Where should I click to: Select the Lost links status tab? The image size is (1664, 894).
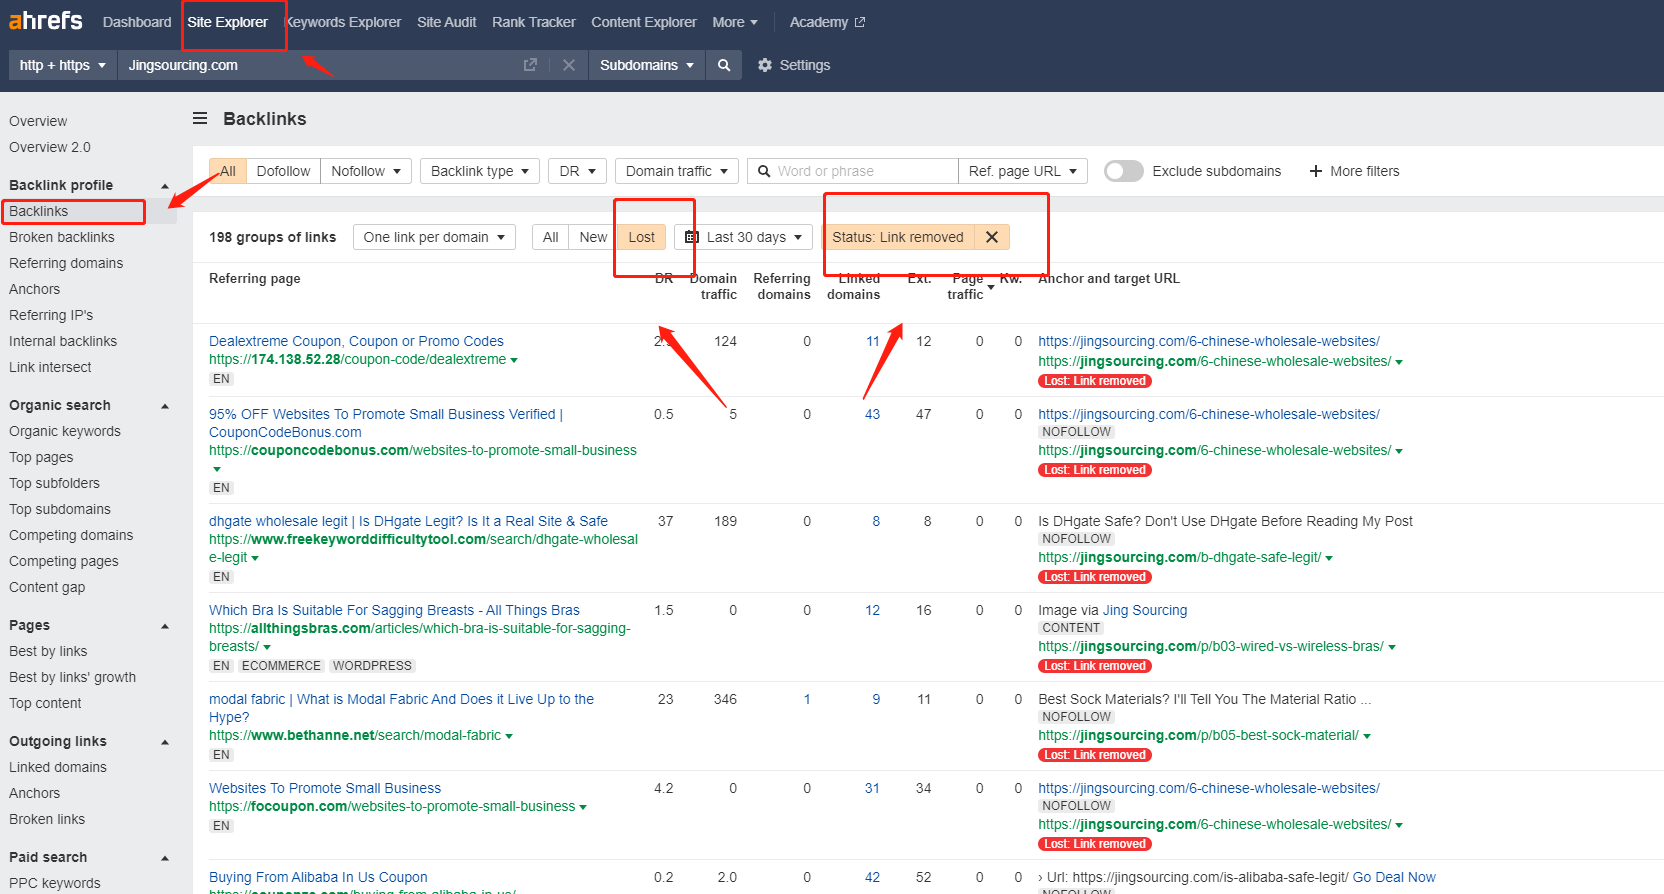coord(641,237)
